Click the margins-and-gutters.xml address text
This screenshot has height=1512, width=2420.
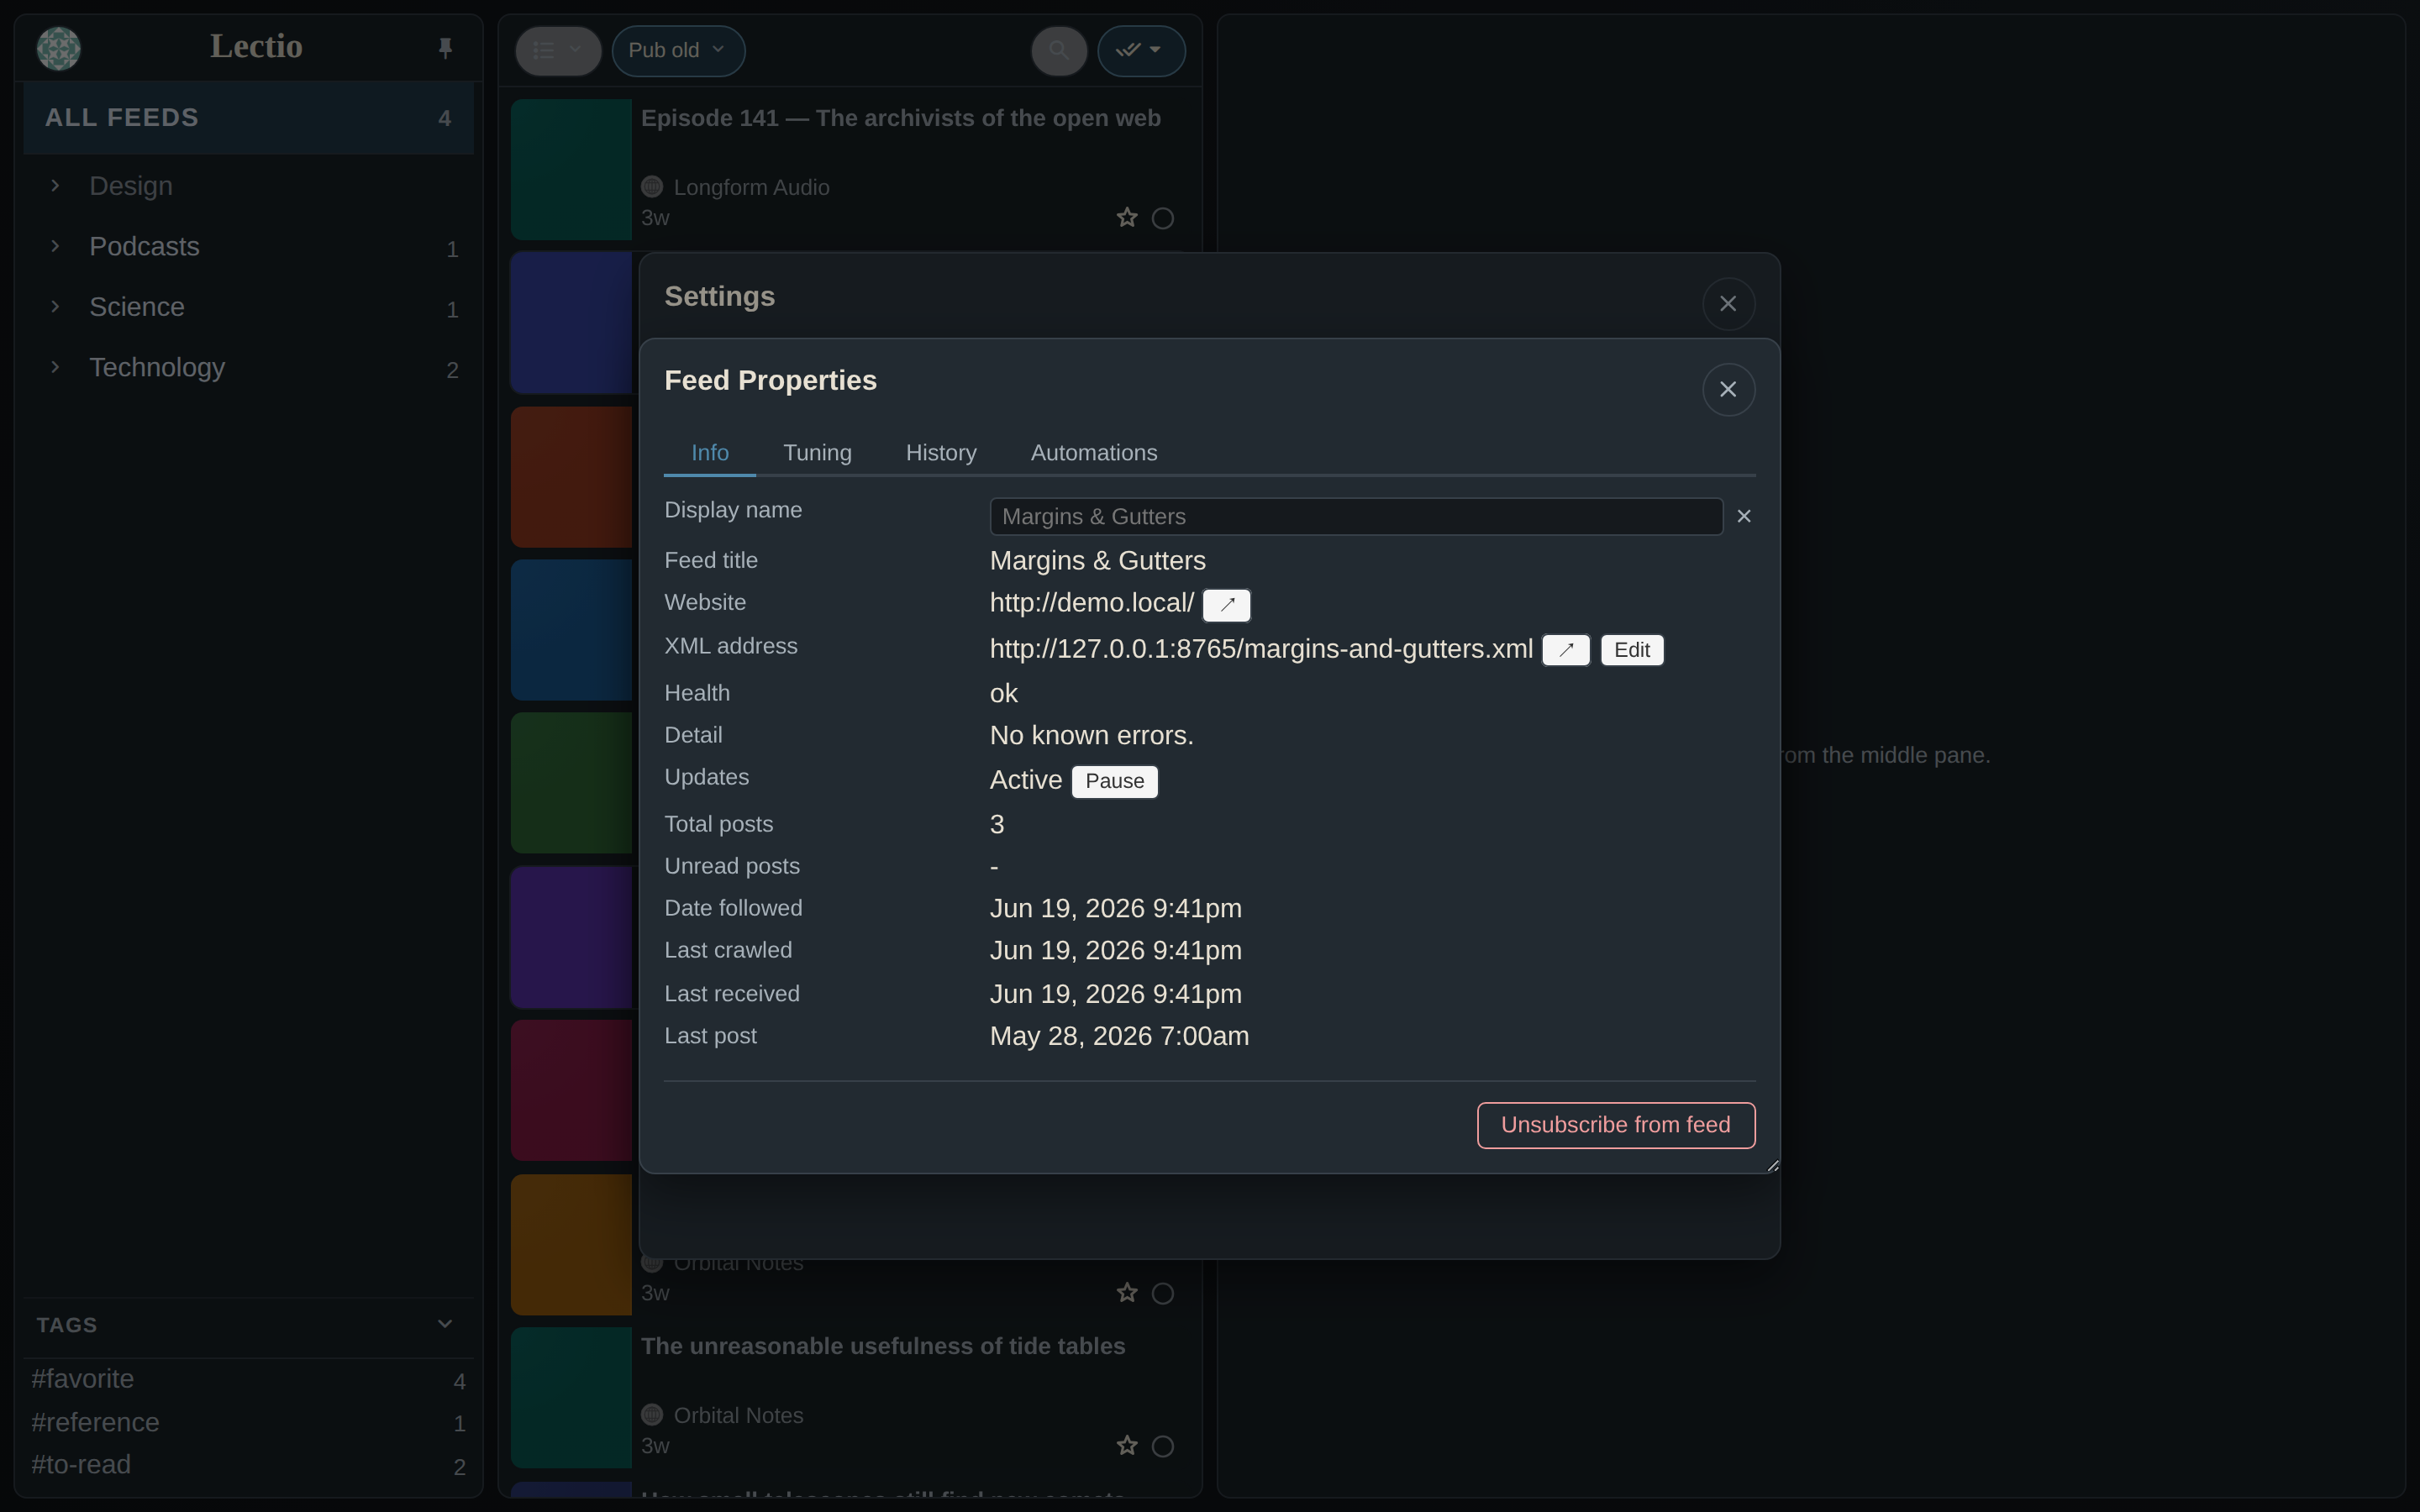coord(1261,649)
